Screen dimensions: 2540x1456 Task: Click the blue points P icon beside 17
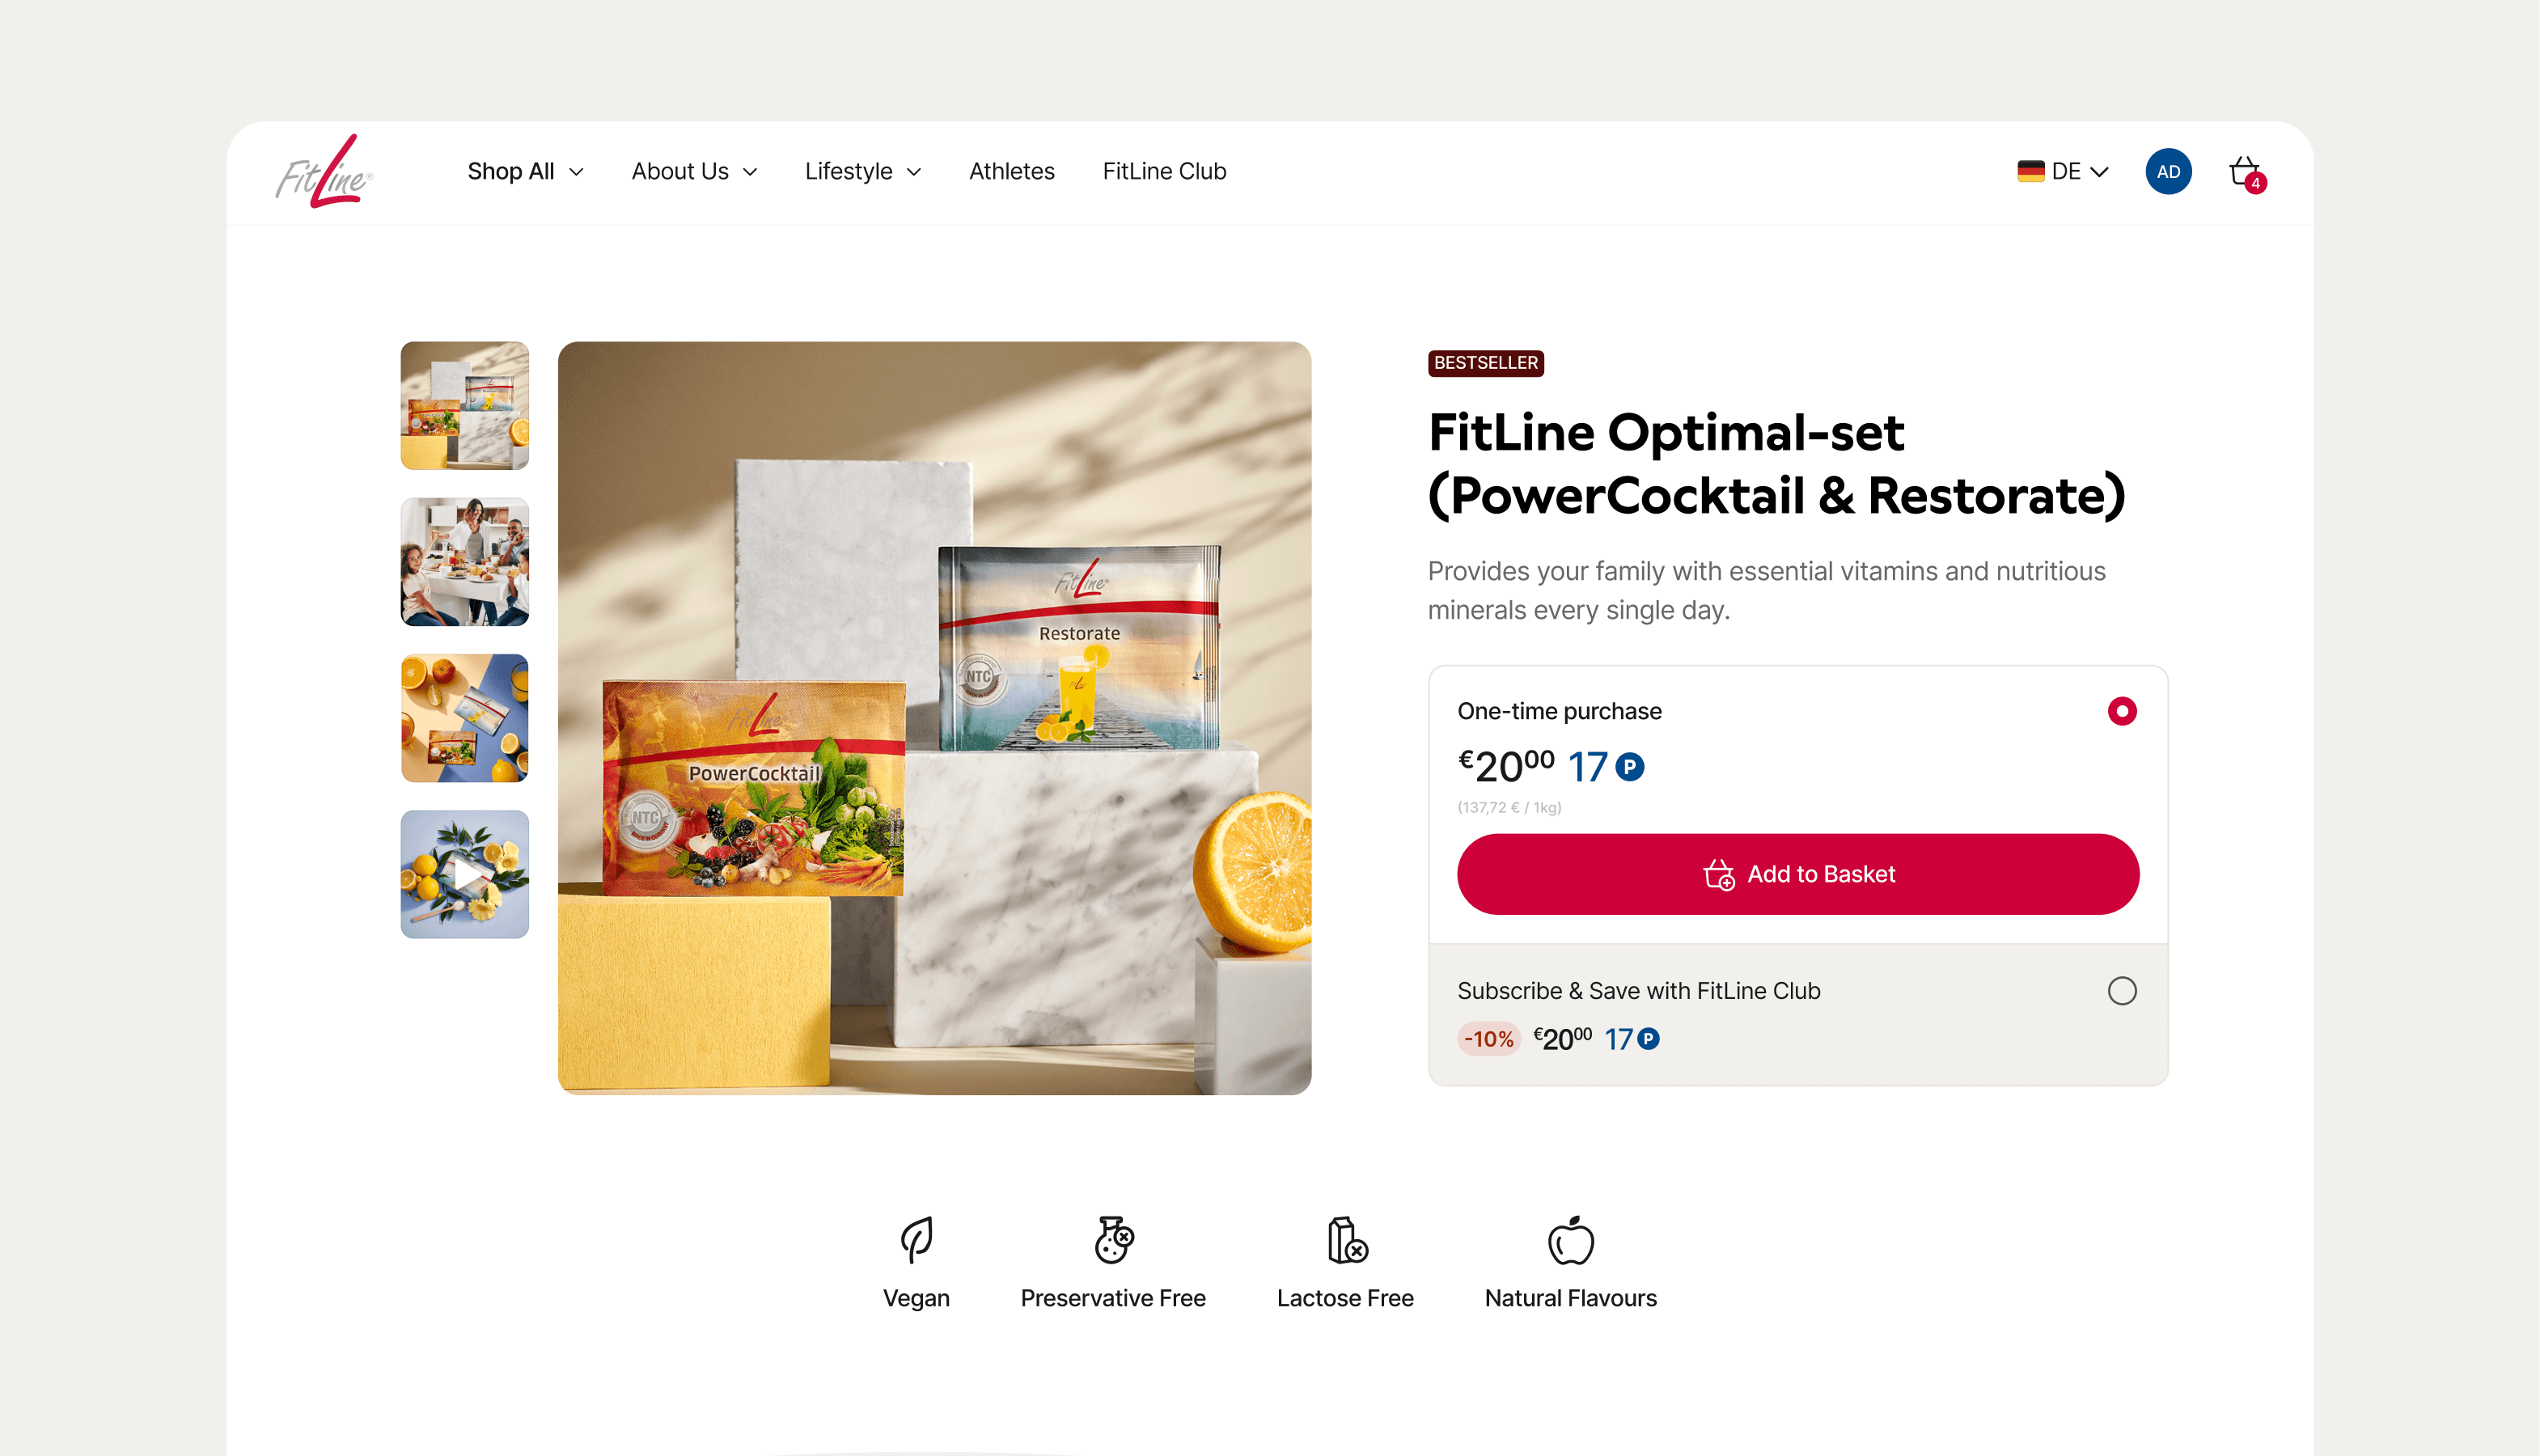tap(1630, 767)
